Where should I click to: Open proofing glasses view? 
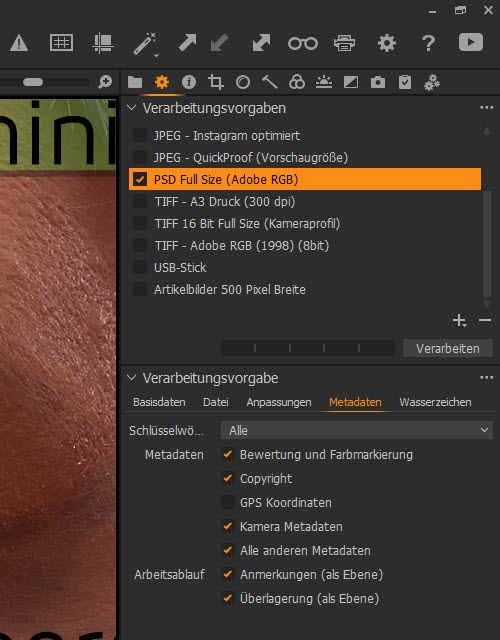coord(303,43)
